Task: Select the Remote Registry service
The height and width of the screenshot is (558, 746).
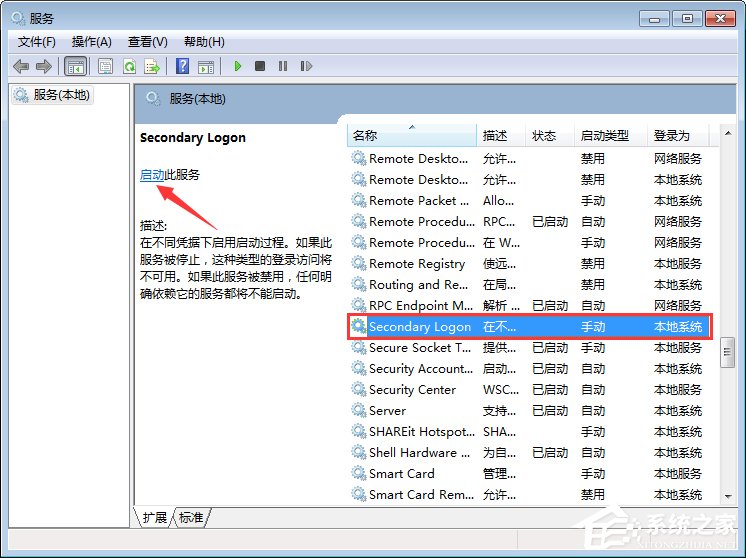Action: click(x=530, y=264)
